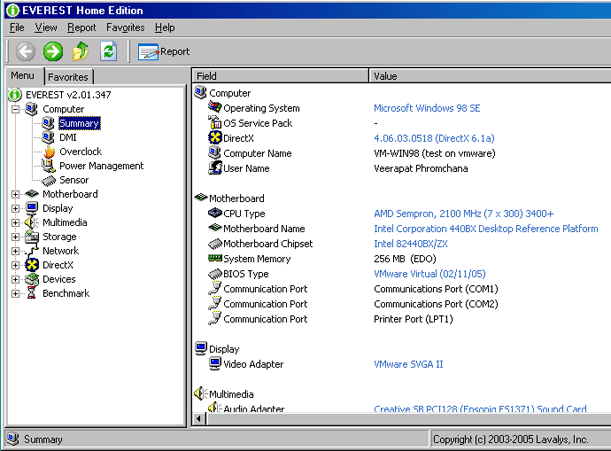Viewport: 611px width, 451px height.
Task: Click the User Name row icon
Action: tap(215, 168)
